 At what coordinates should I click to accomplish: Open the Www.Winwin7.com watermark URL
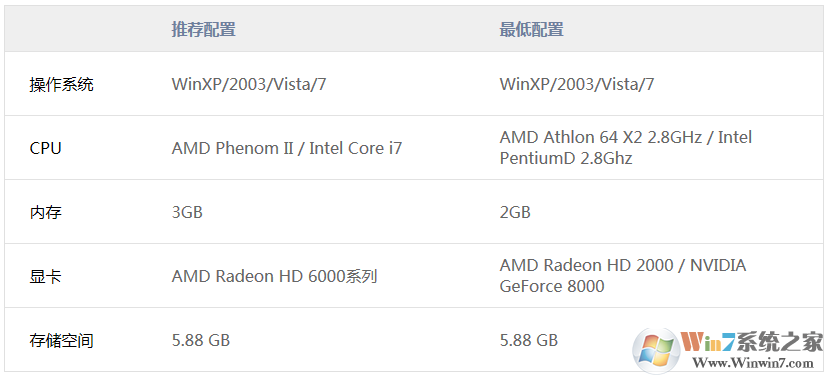[x=753, y=363]
